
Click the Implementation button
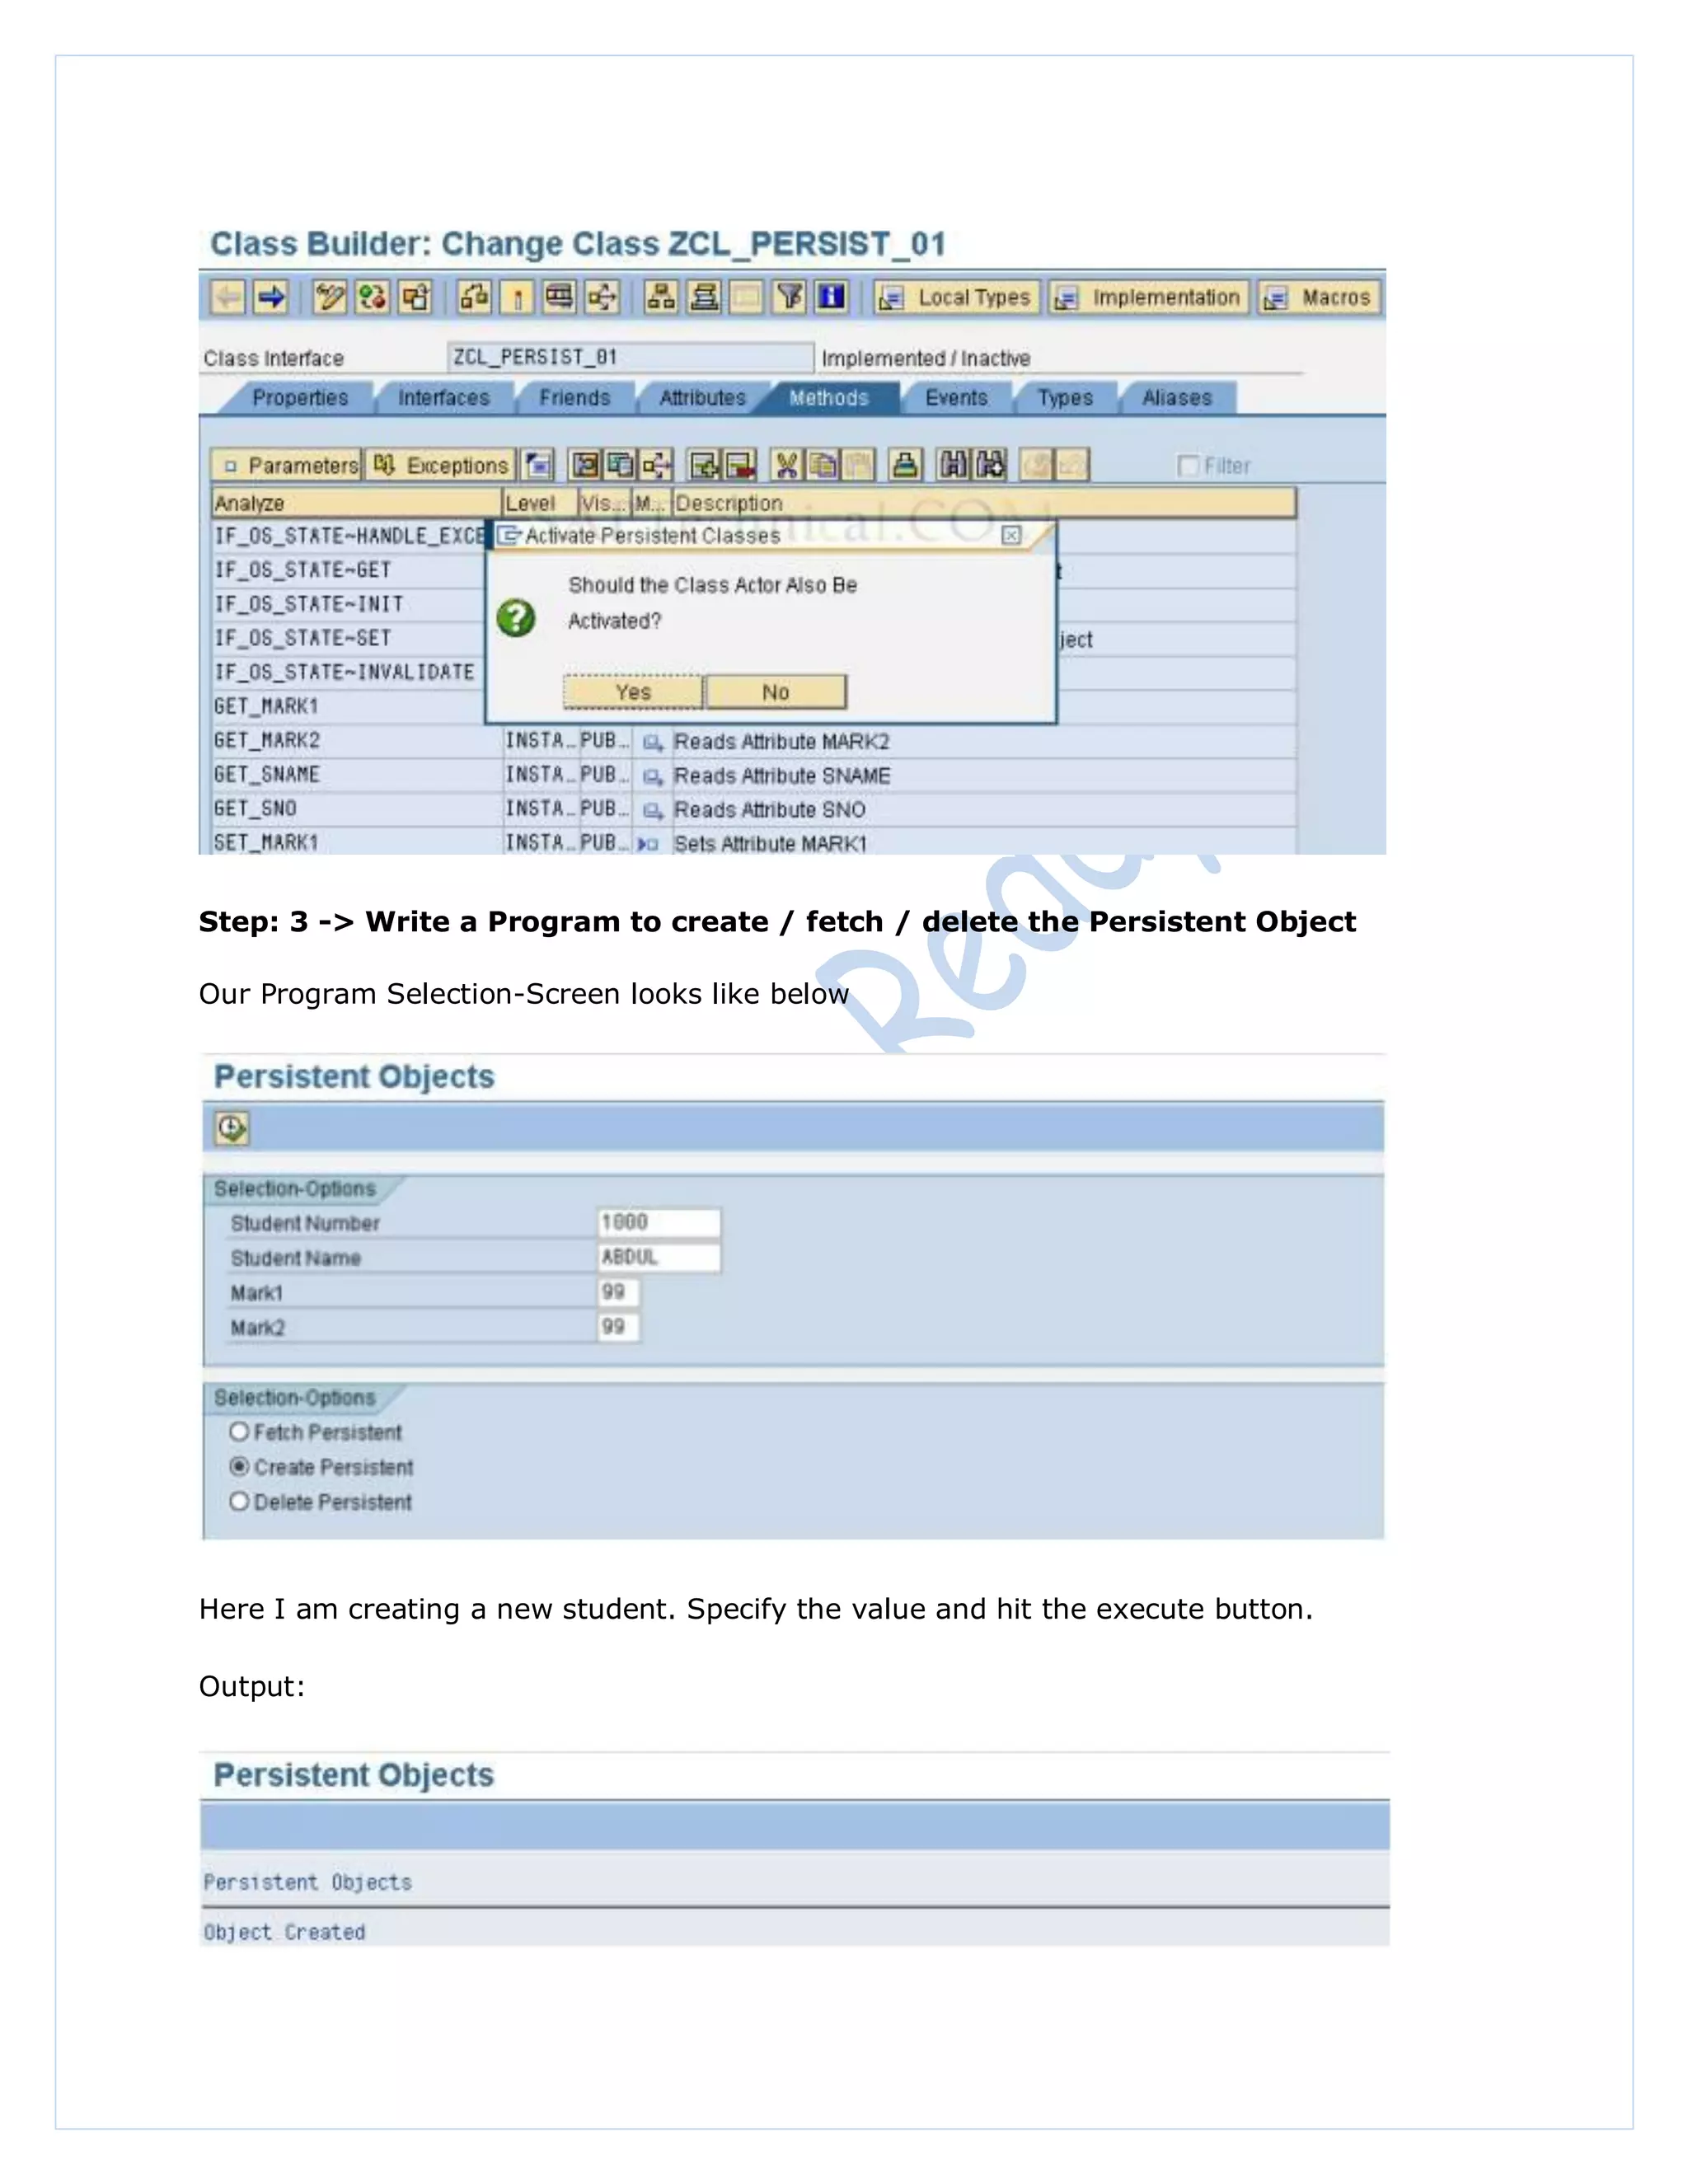[1148, 297]
